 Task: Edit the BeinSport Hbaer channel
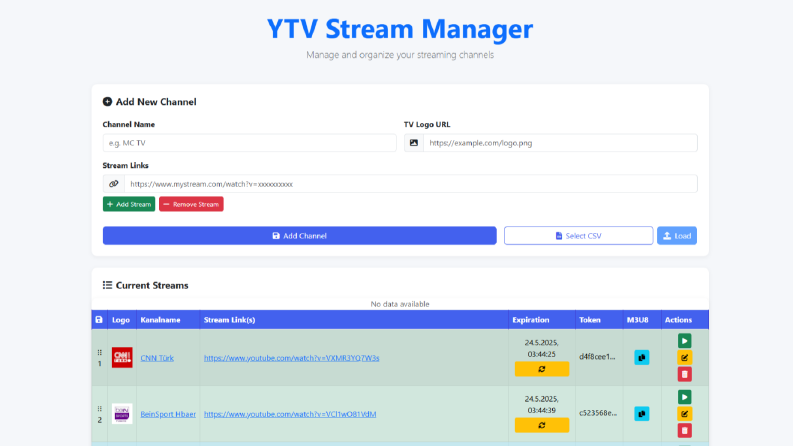click(x=684, y=414)
